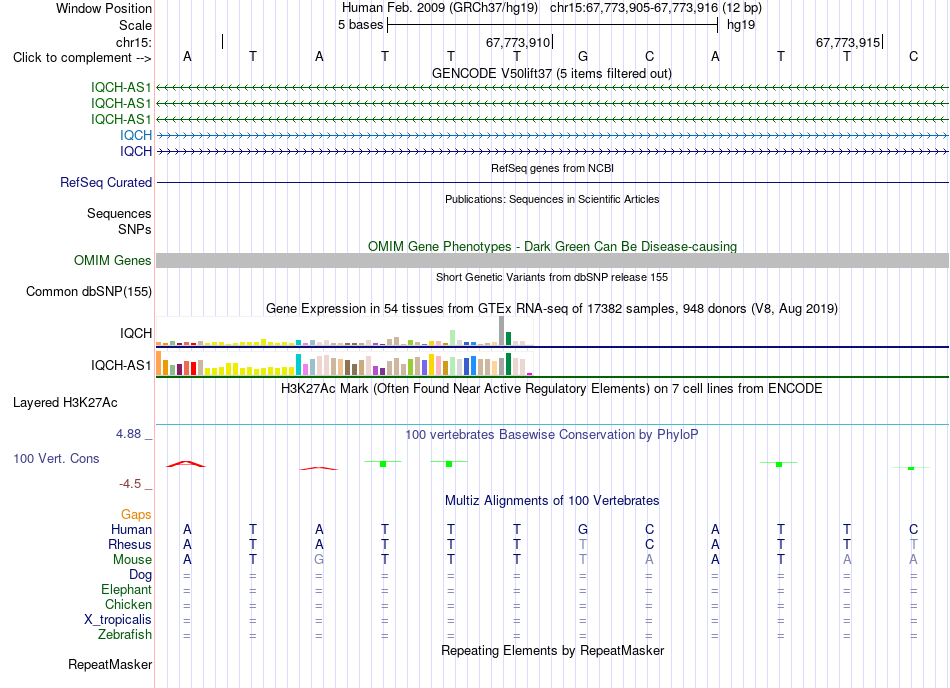Click the 67,773,910 ruler position marker
Viewport: 950px width, 688px height.
[518, 42]
